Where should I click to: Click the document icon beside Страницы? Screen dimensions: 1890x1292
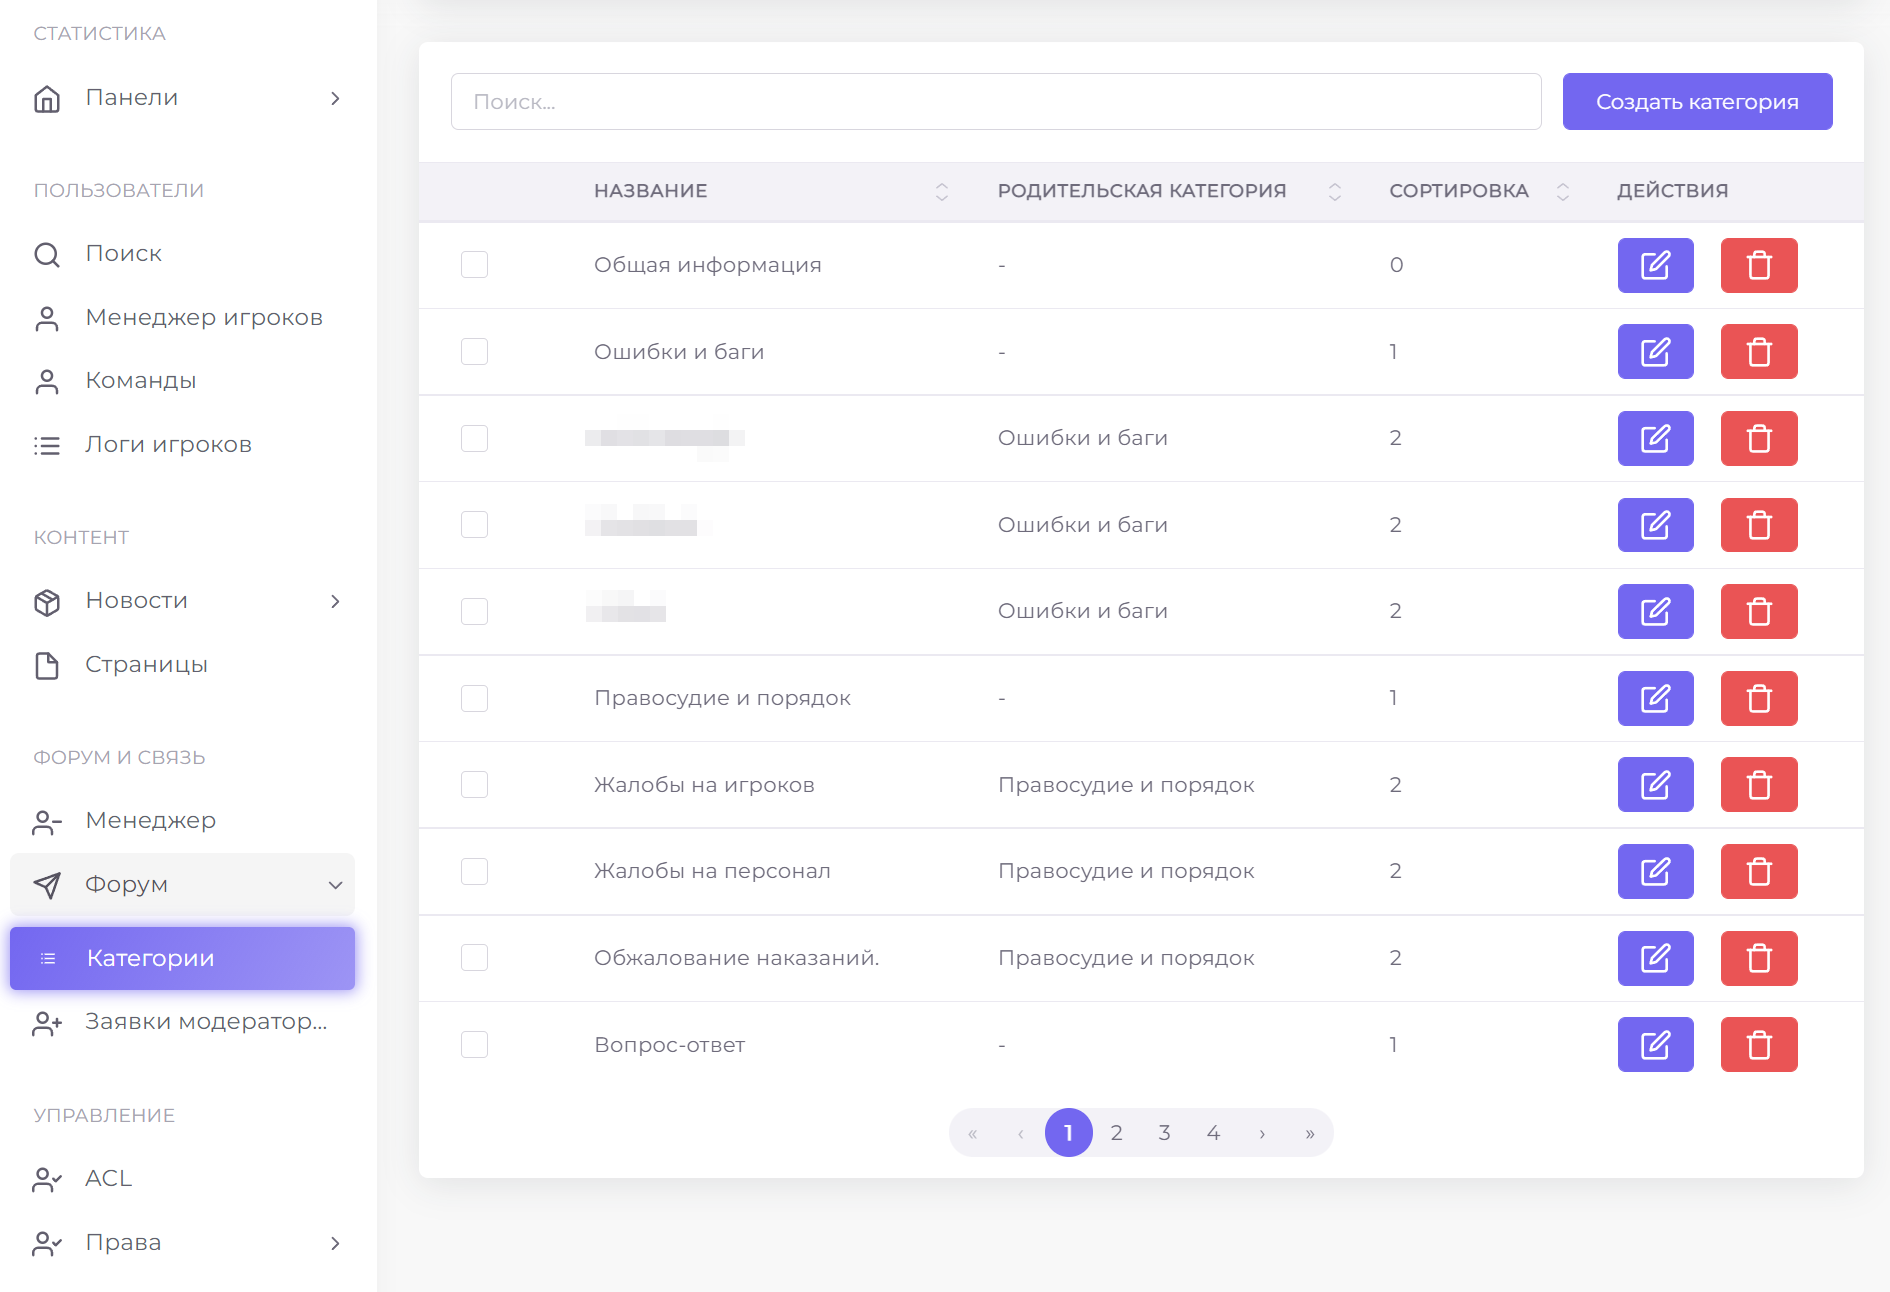coord(47,665)
